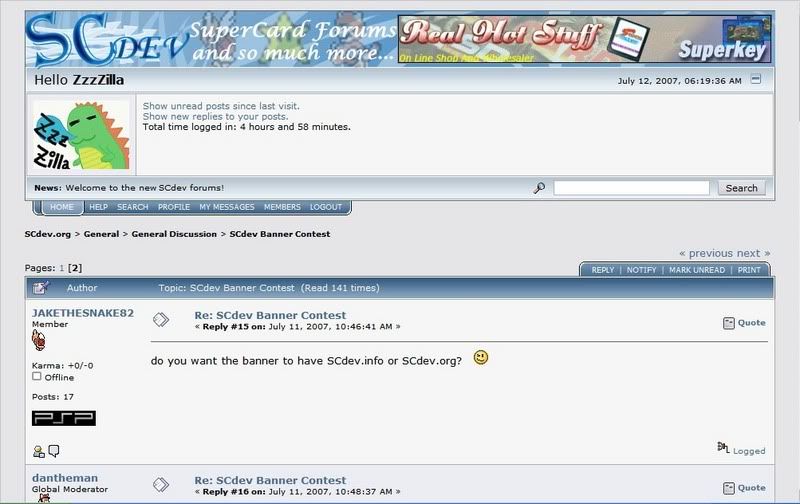Open the Re: SCdev Banner Contest Reply #15 title
The image size is (800, 504).
click(270, 315)
